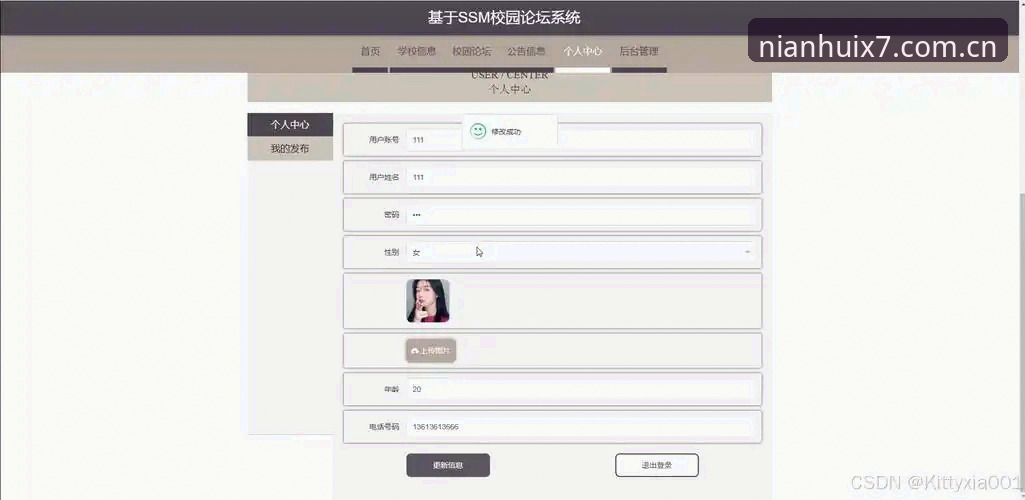Open 公告信息 in the navigation

(526, 51)
